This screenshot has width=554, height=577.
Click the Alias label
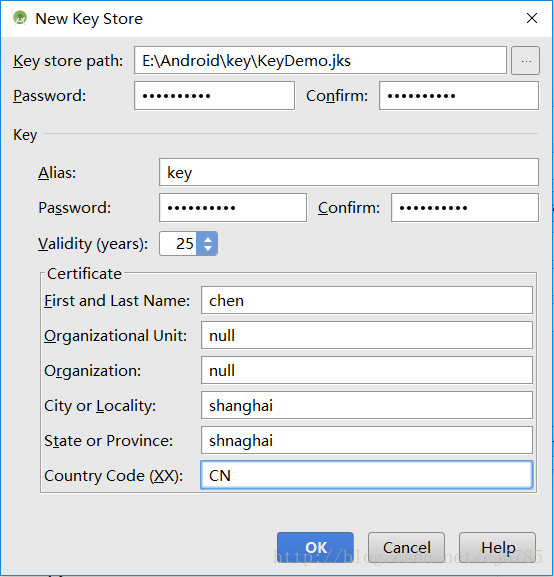point(57,173)
